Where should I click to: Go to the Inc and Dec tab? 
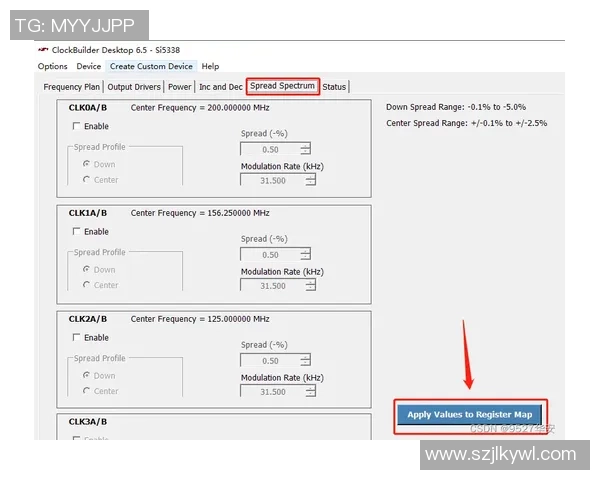tap(220, 87)
